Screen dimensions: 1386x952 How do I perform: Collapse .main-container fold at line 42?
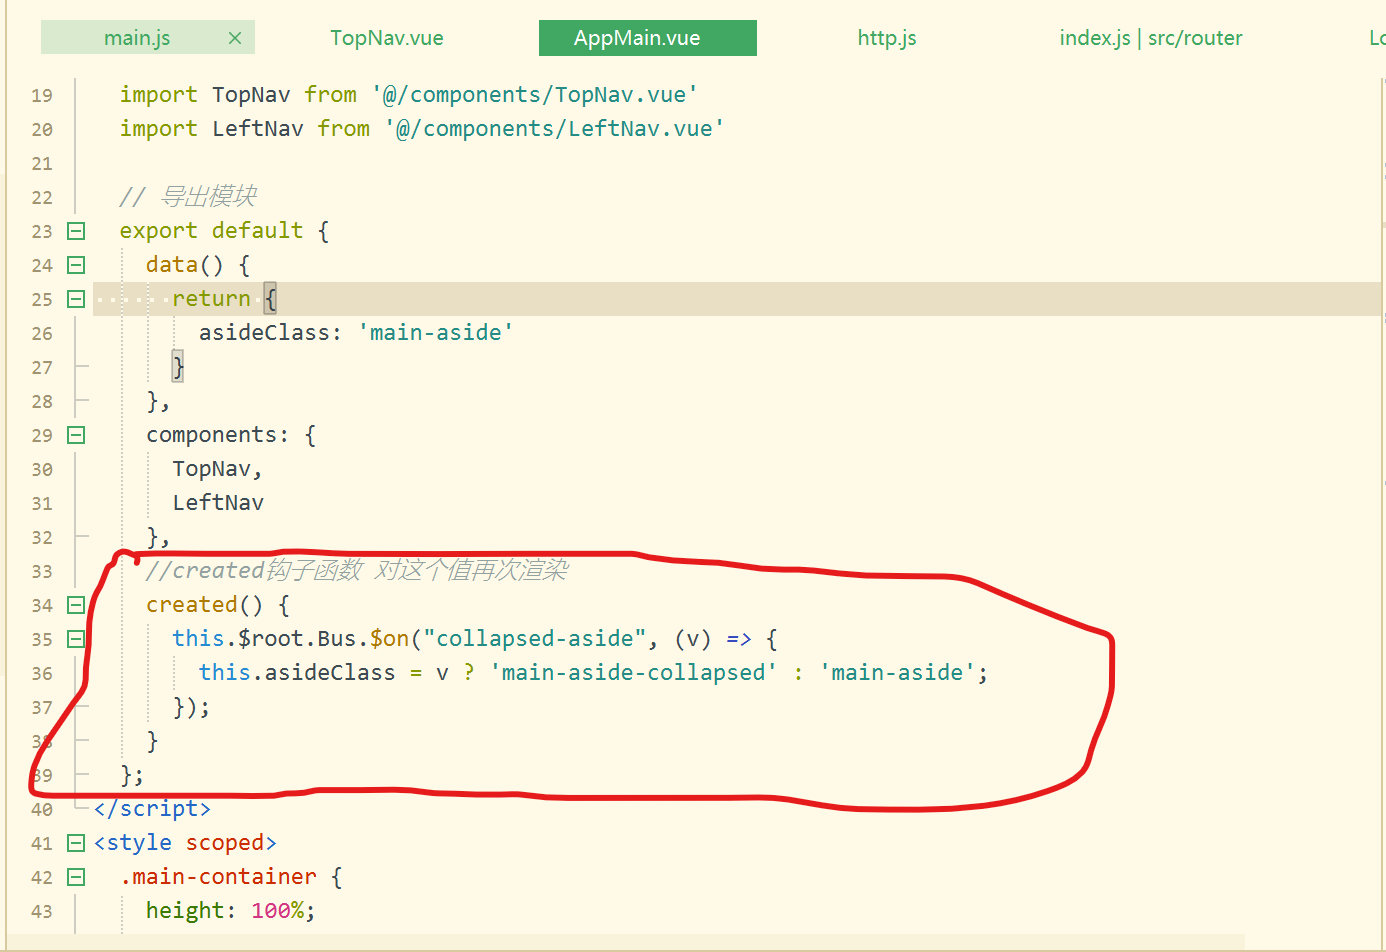pos(76,877)
